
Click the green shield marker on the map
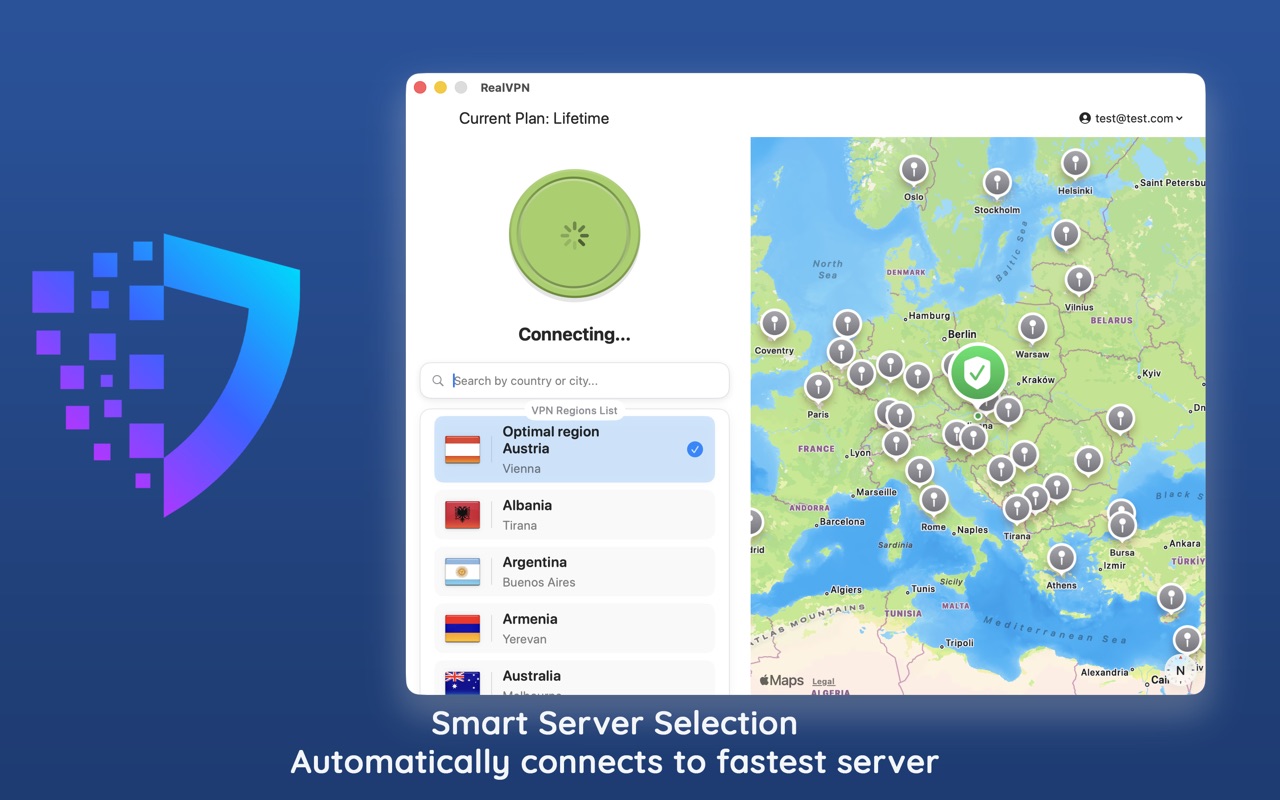point(977,373)
